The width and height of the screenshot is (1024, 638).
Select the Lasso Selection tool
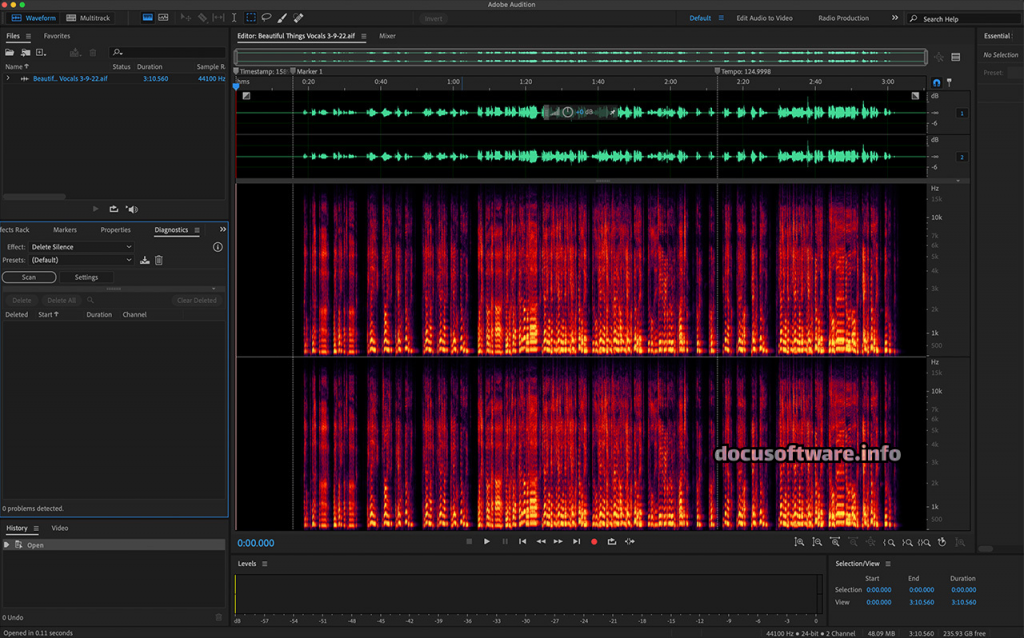click(266, 18)
